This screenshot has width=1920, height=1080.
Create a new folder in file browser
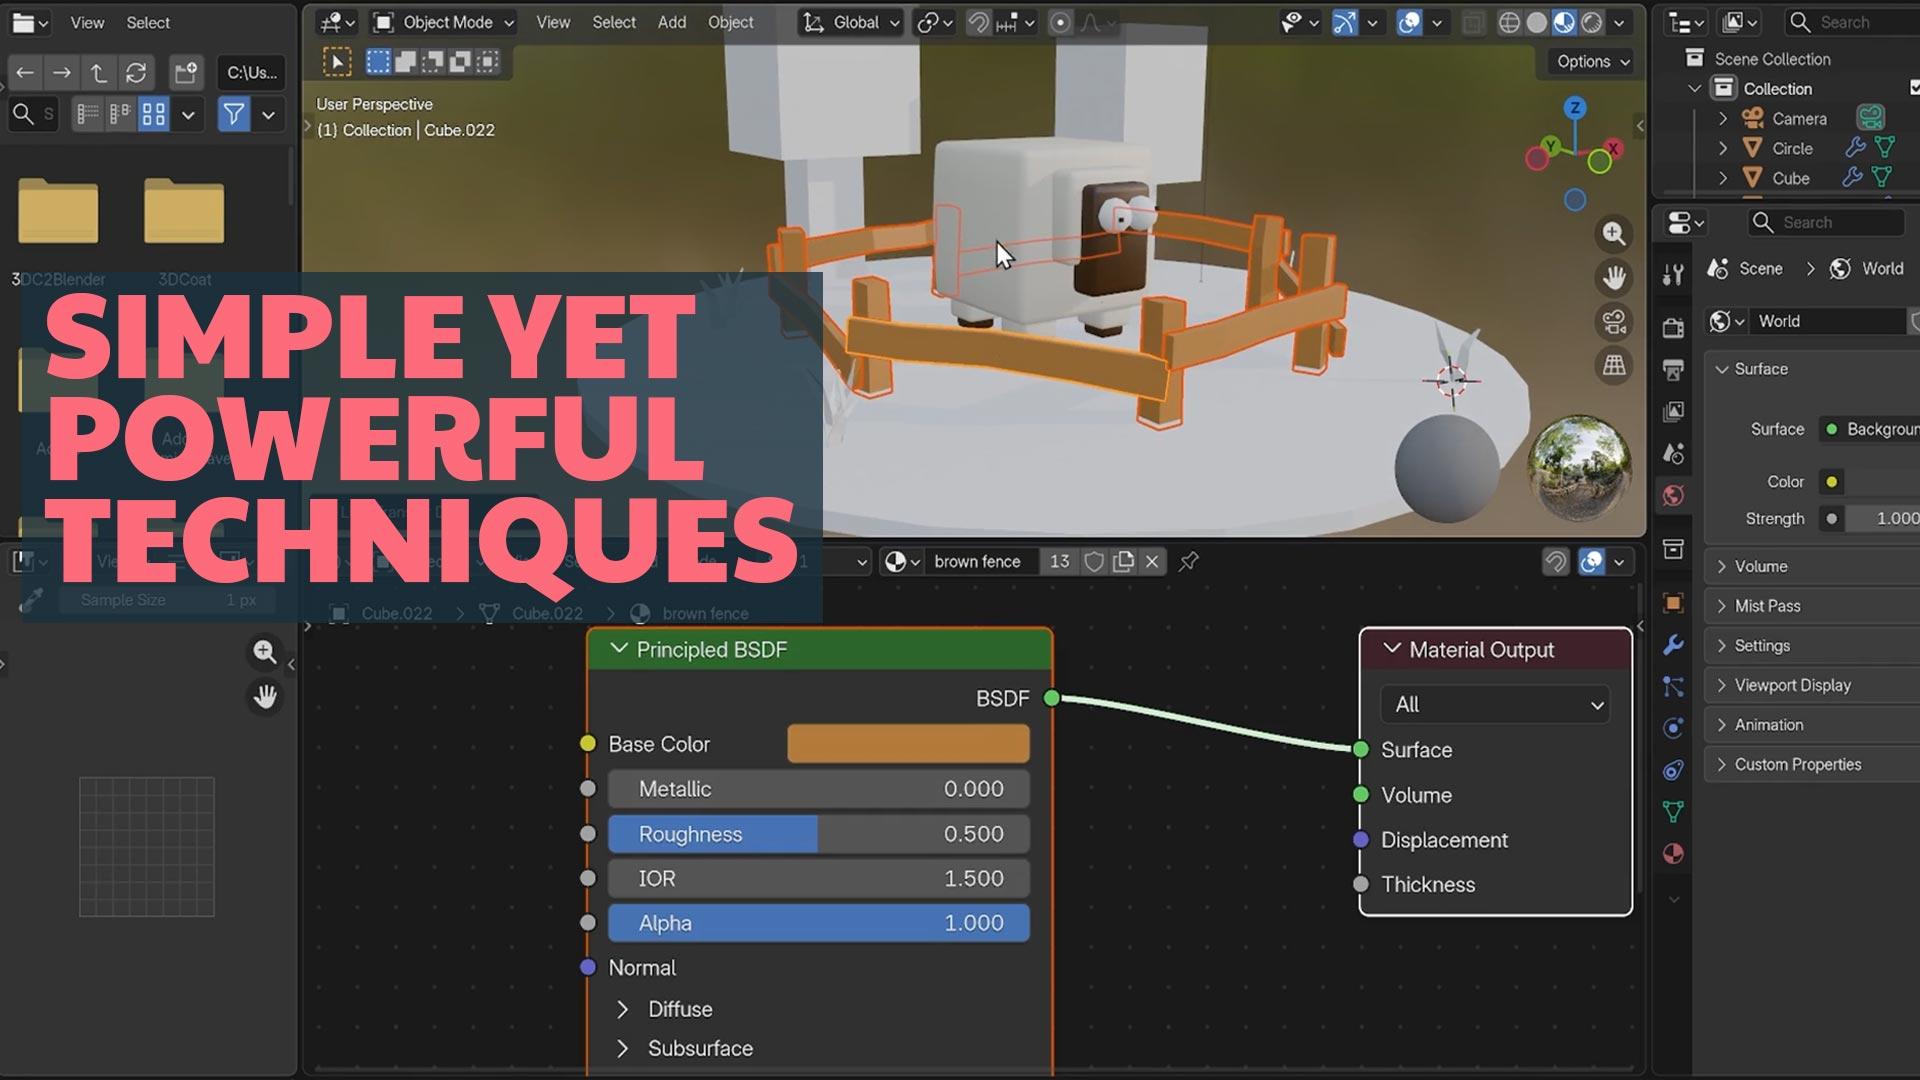186,72
